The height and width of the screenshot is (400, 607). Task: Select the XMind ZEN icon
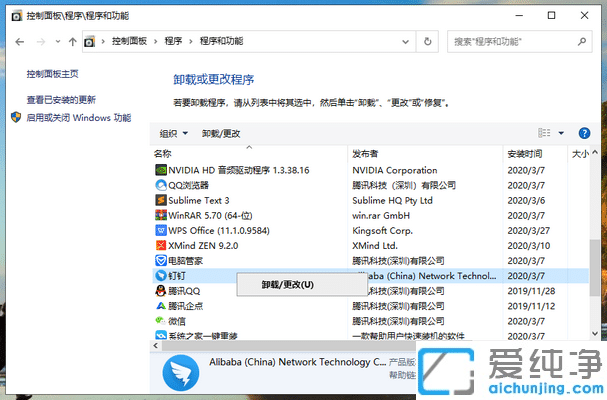(x=161, y=245)
